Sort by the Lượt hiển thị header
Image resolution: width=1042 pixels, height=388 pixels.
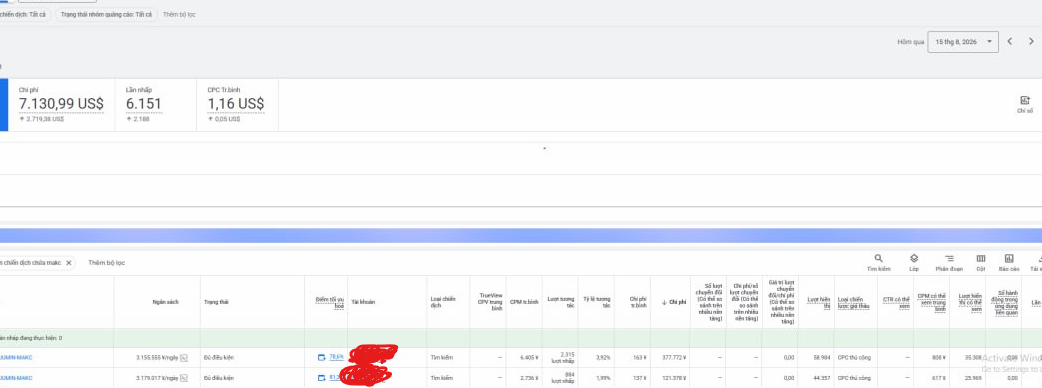[x=819, y=302]
